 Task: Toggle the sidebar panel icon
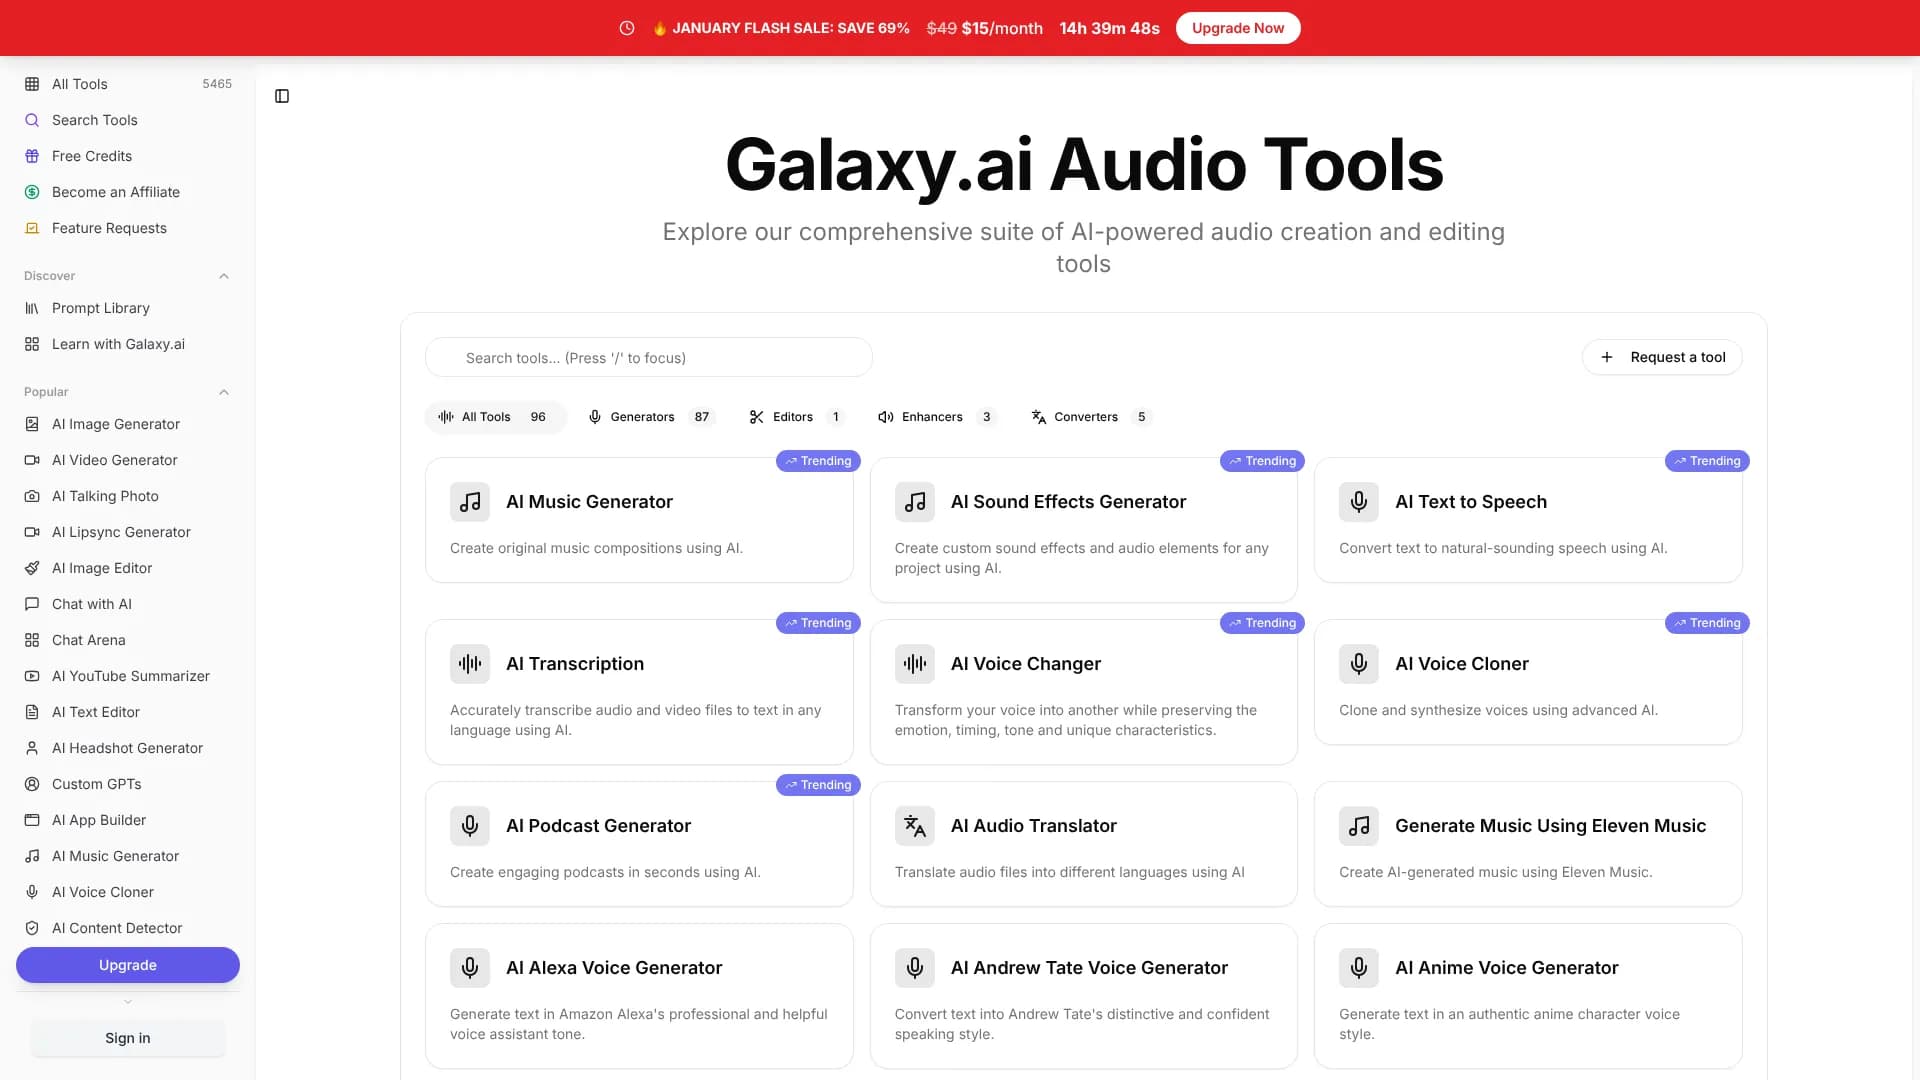click(x=282, y=96)
